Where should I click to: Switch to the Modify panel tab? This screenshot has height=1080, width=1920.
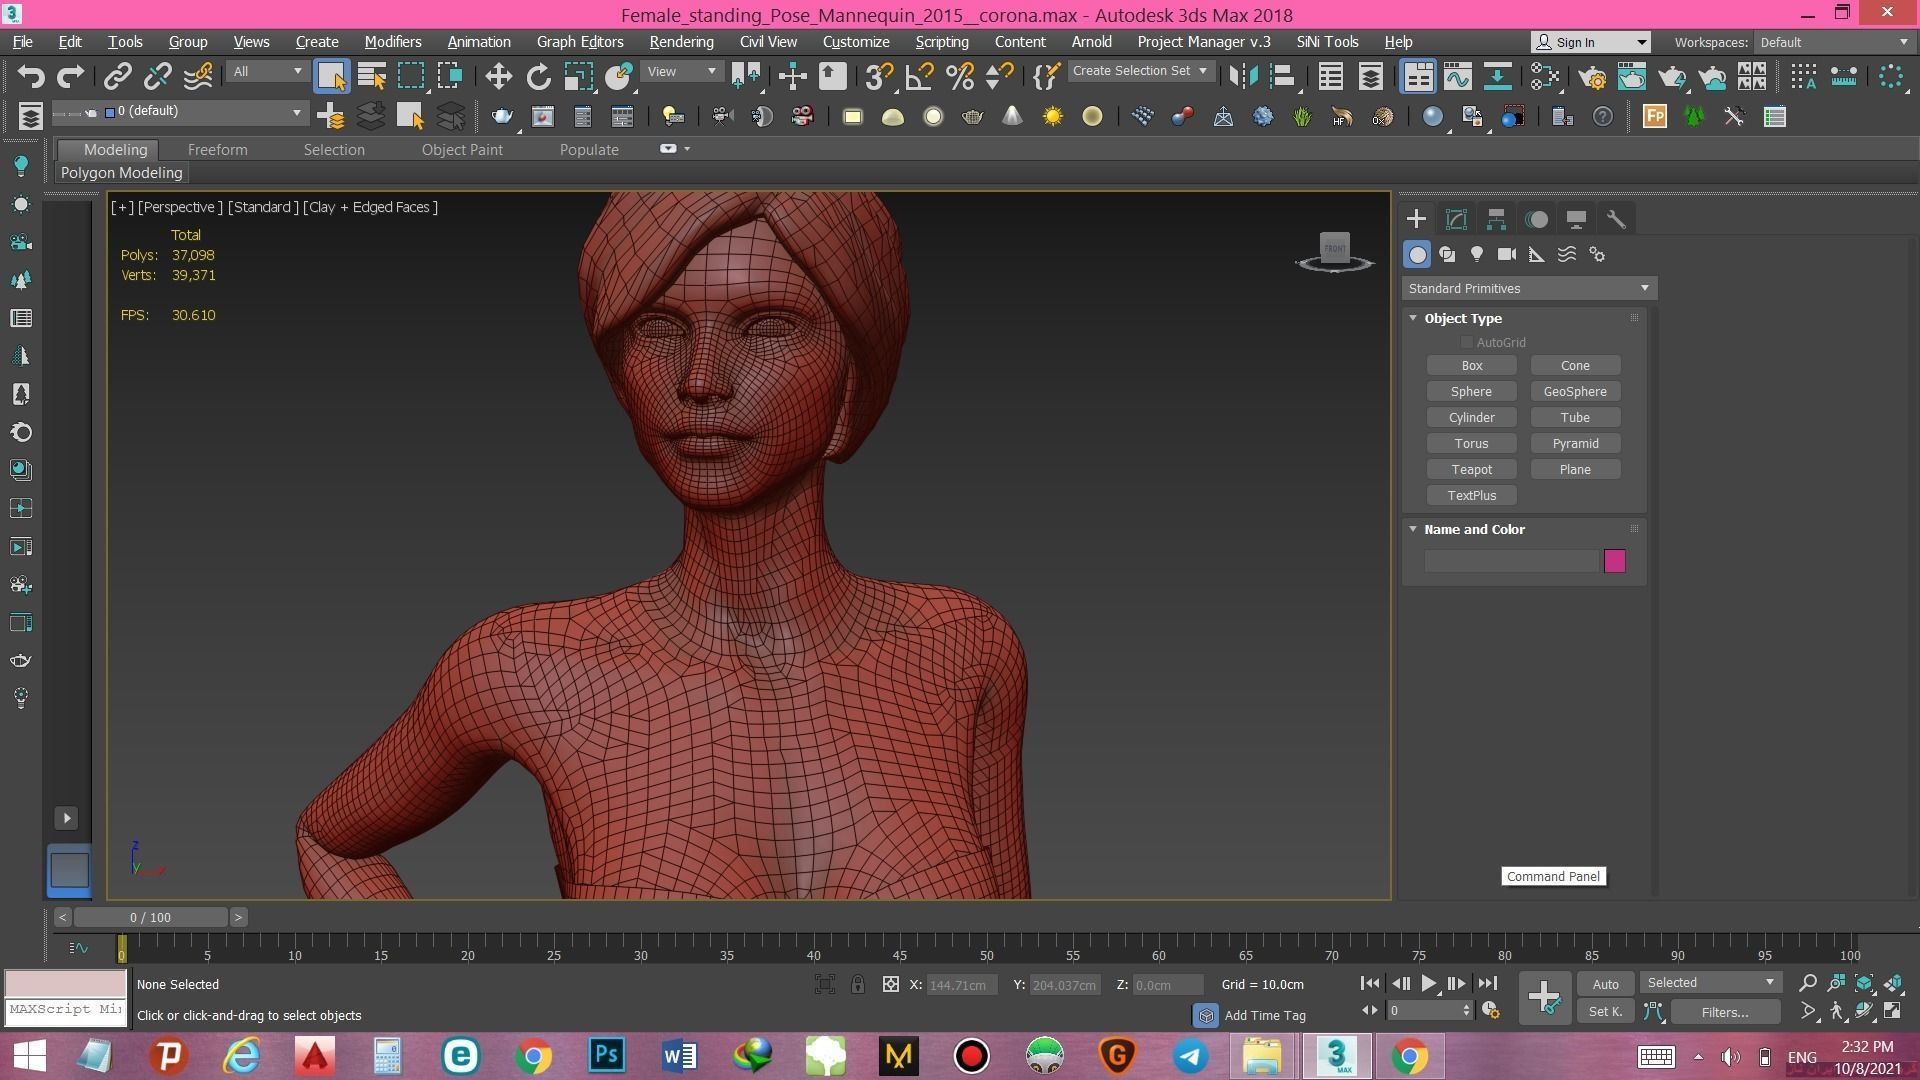point(1456,219)
